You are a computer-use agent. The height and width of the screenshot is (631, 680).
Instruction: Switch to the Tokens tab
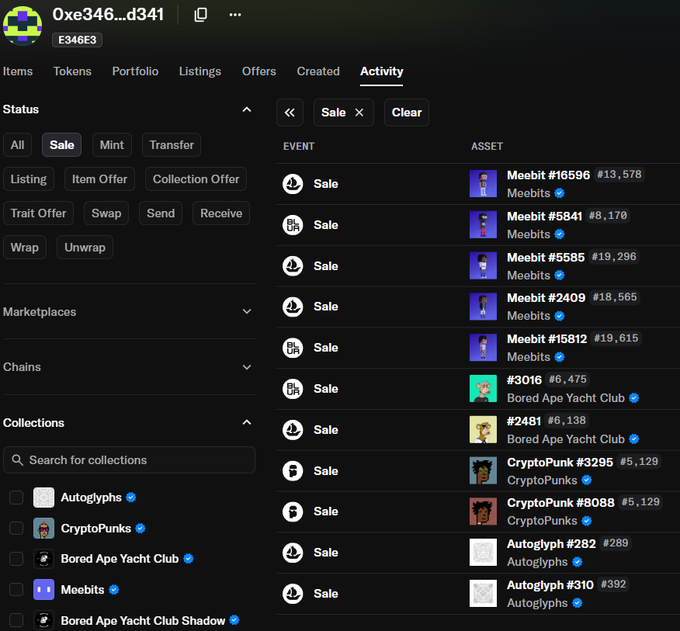pyautogui.click(x=72, y=71)
